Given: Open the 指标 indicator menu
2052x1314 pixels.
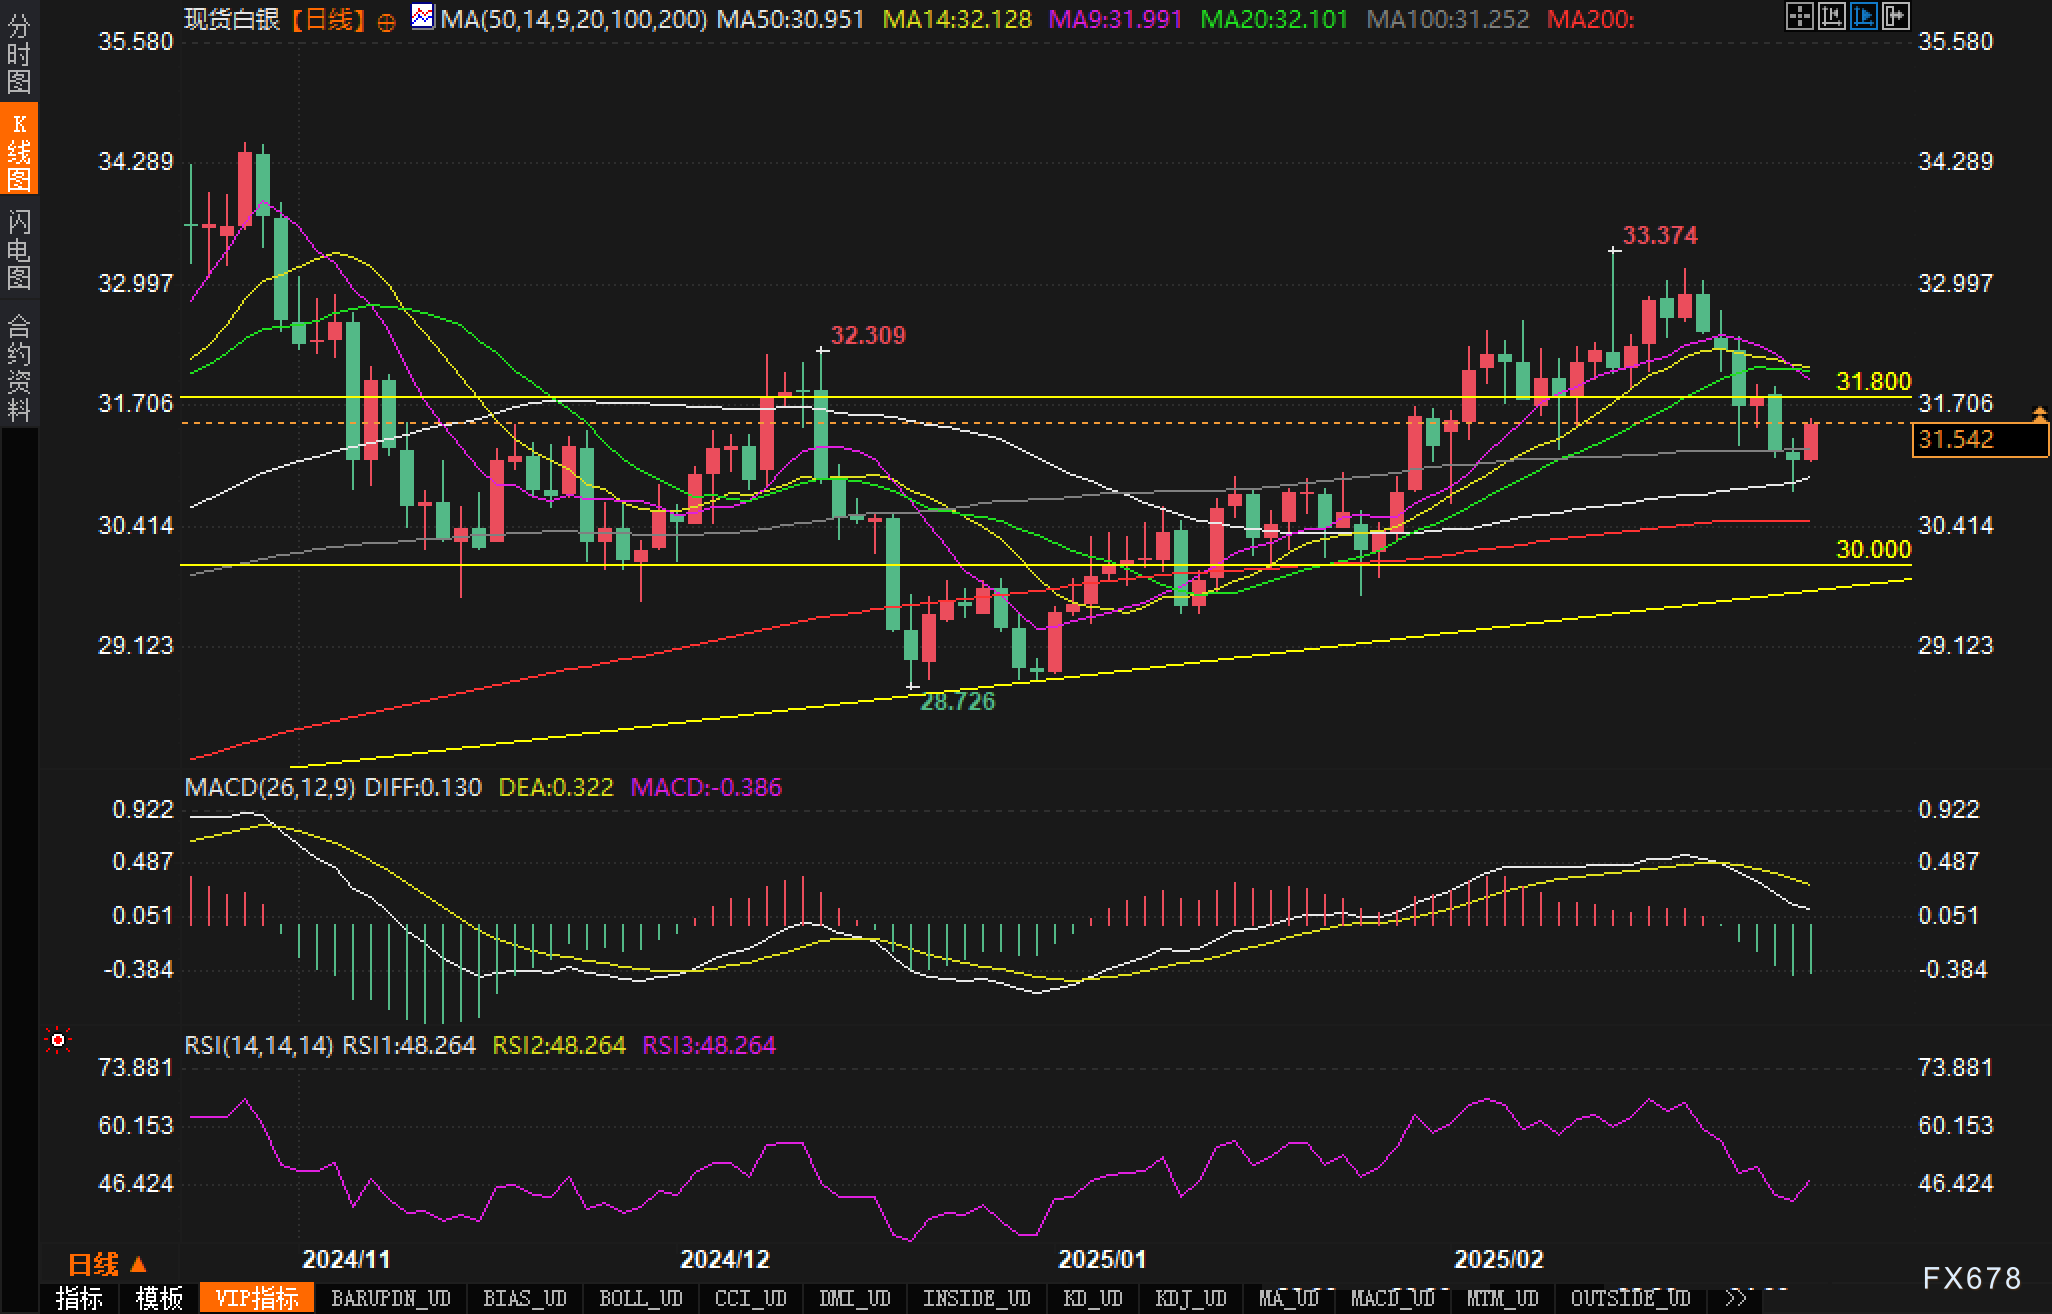Looking at the screenshot, I should coord(79,1298).
